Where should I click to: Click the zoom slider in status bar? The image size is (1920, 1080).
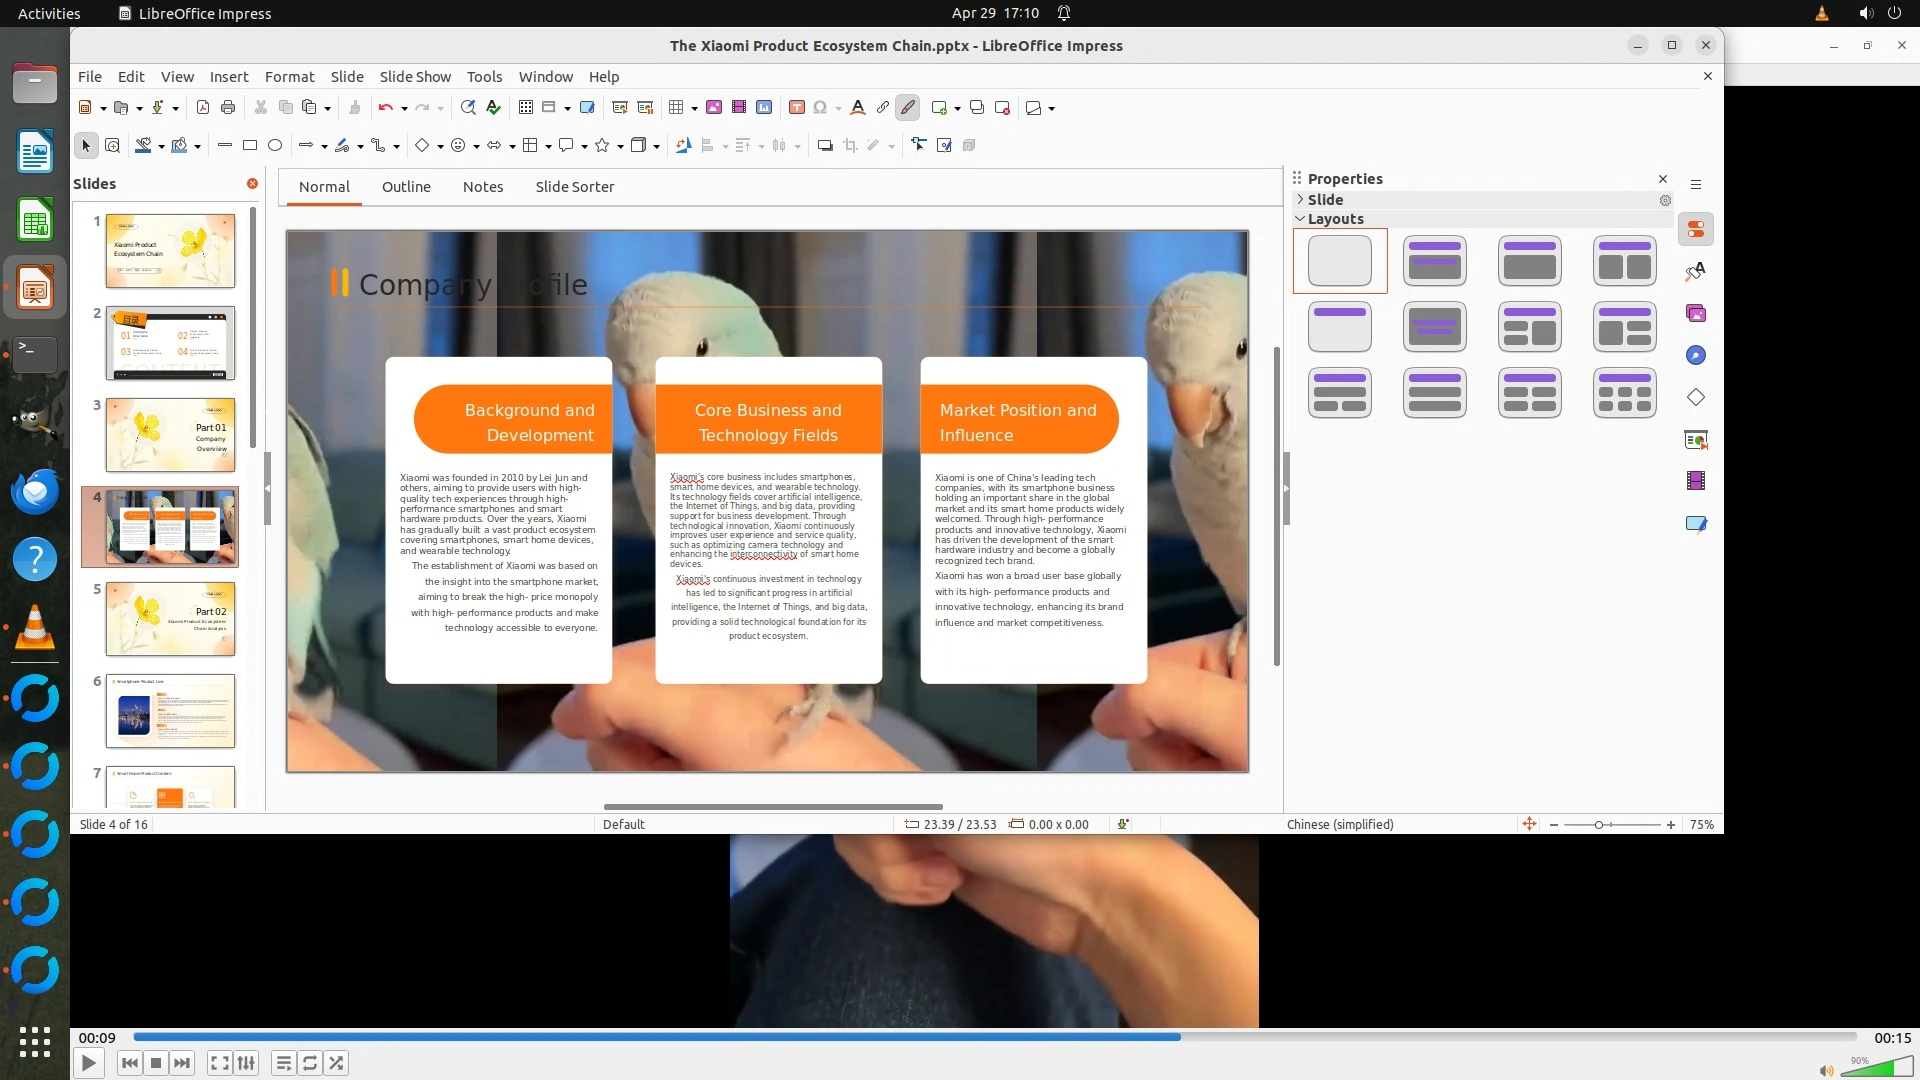[x=1599, y=825]
